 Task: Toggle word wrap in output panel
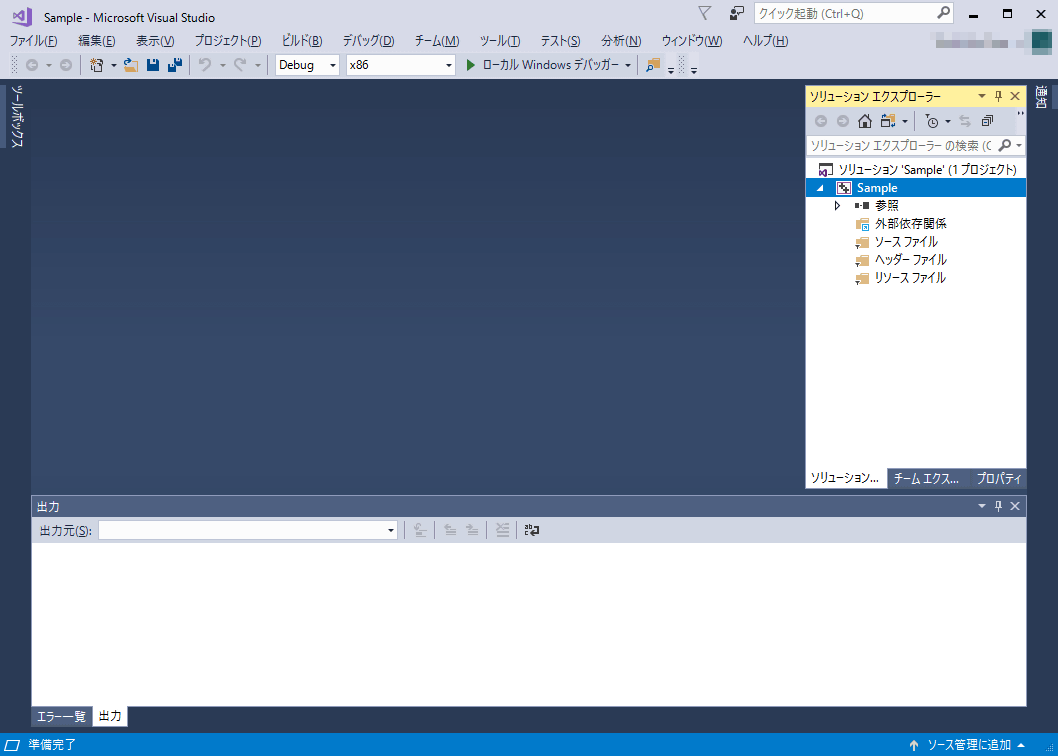[x=532, y=531]
